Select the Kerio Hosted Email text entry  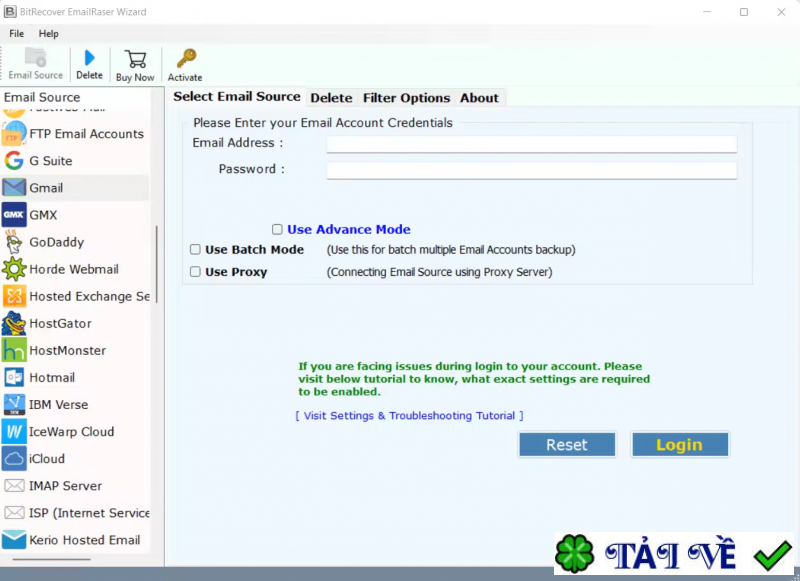85,540
